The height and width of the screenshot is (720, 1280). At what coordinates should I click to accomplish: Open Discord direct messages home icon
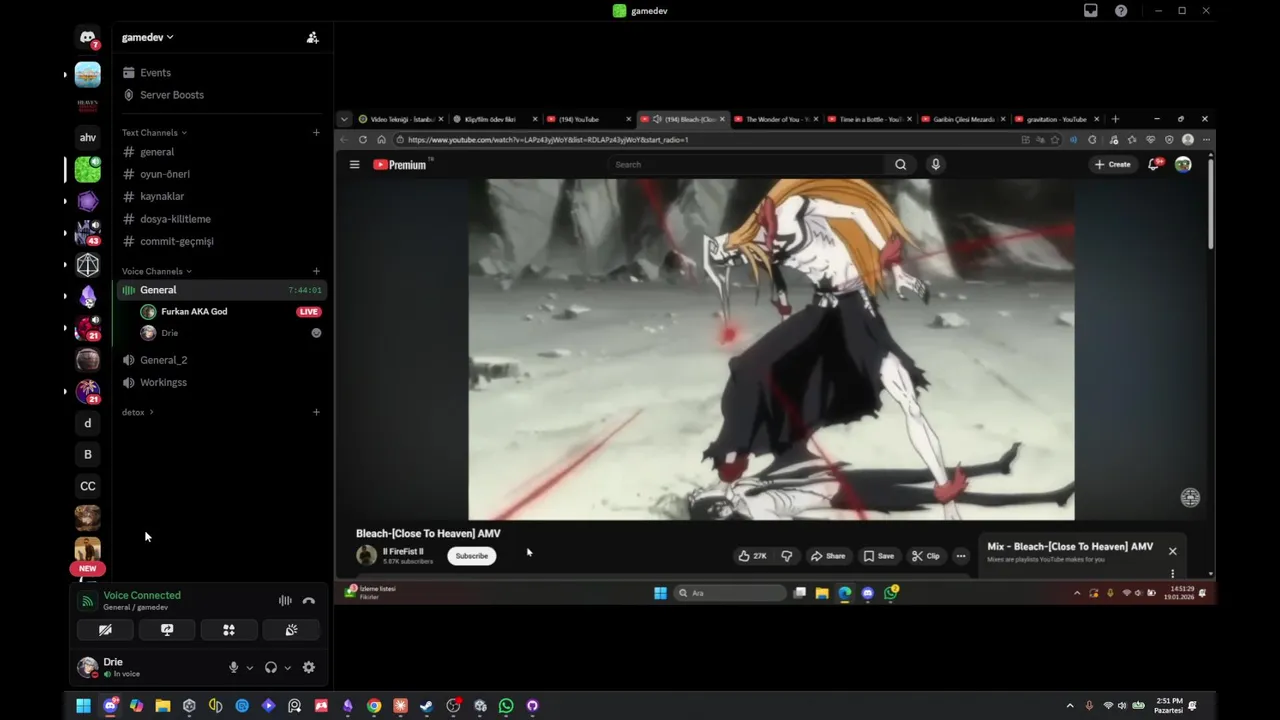click(x=88, y=38)
